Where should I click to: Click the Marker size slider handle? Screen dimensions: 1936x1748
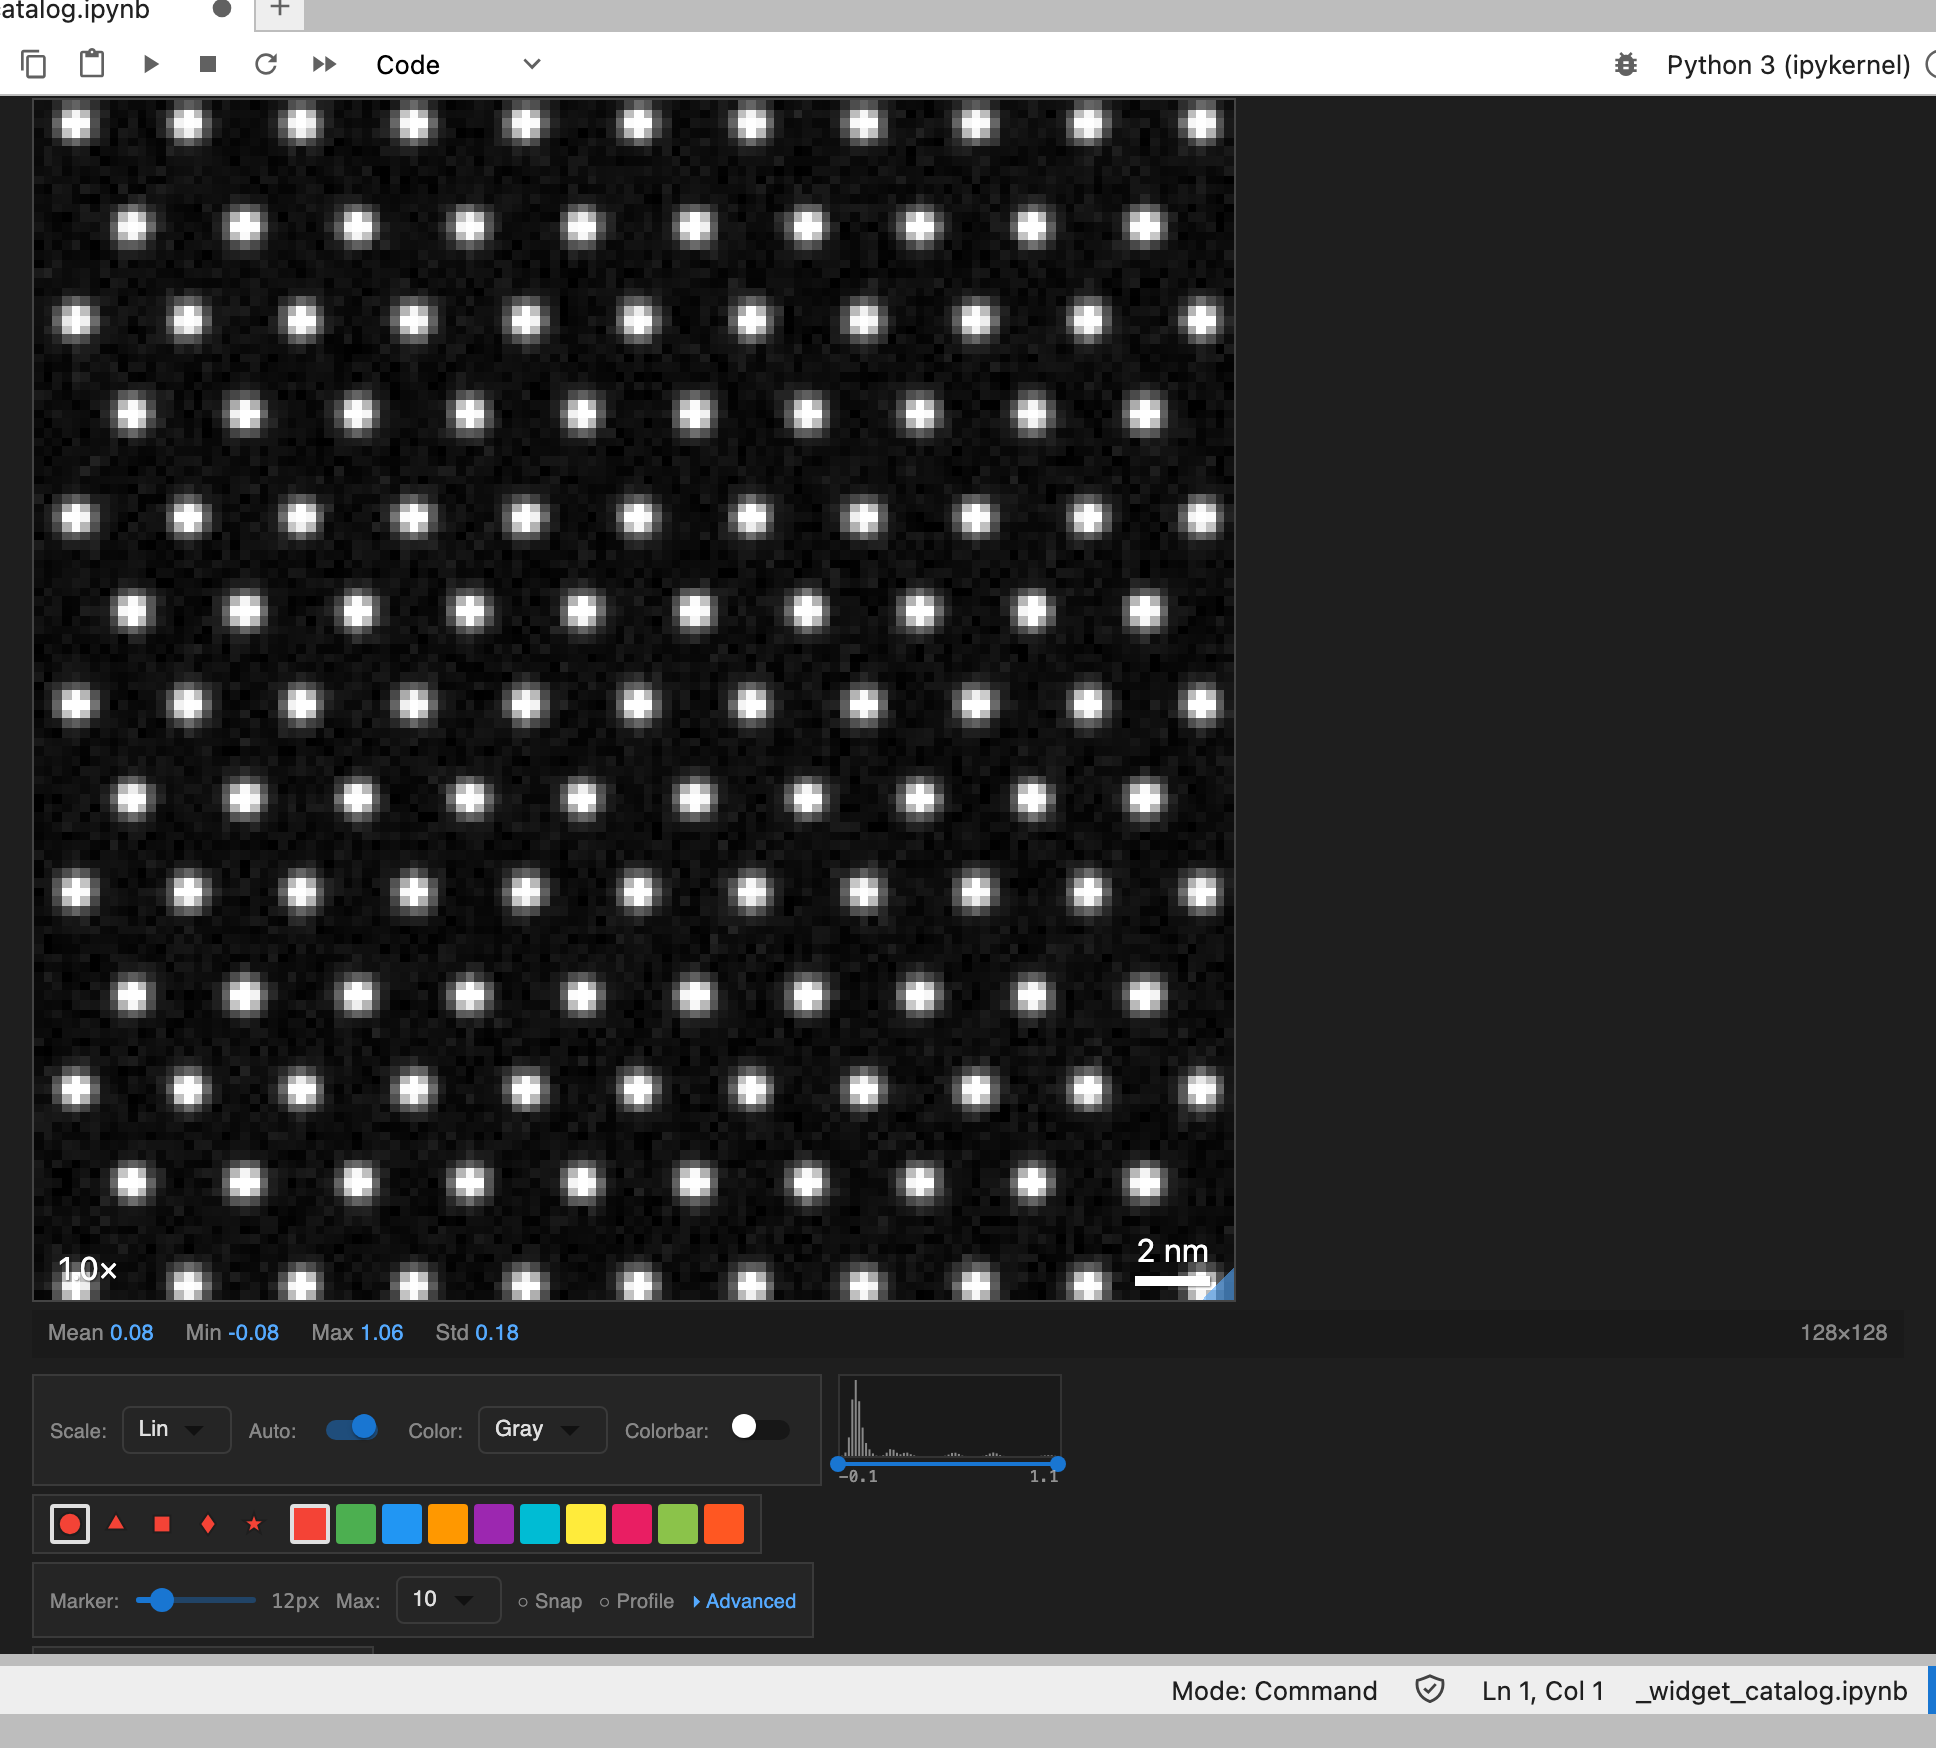point(162,1600)
